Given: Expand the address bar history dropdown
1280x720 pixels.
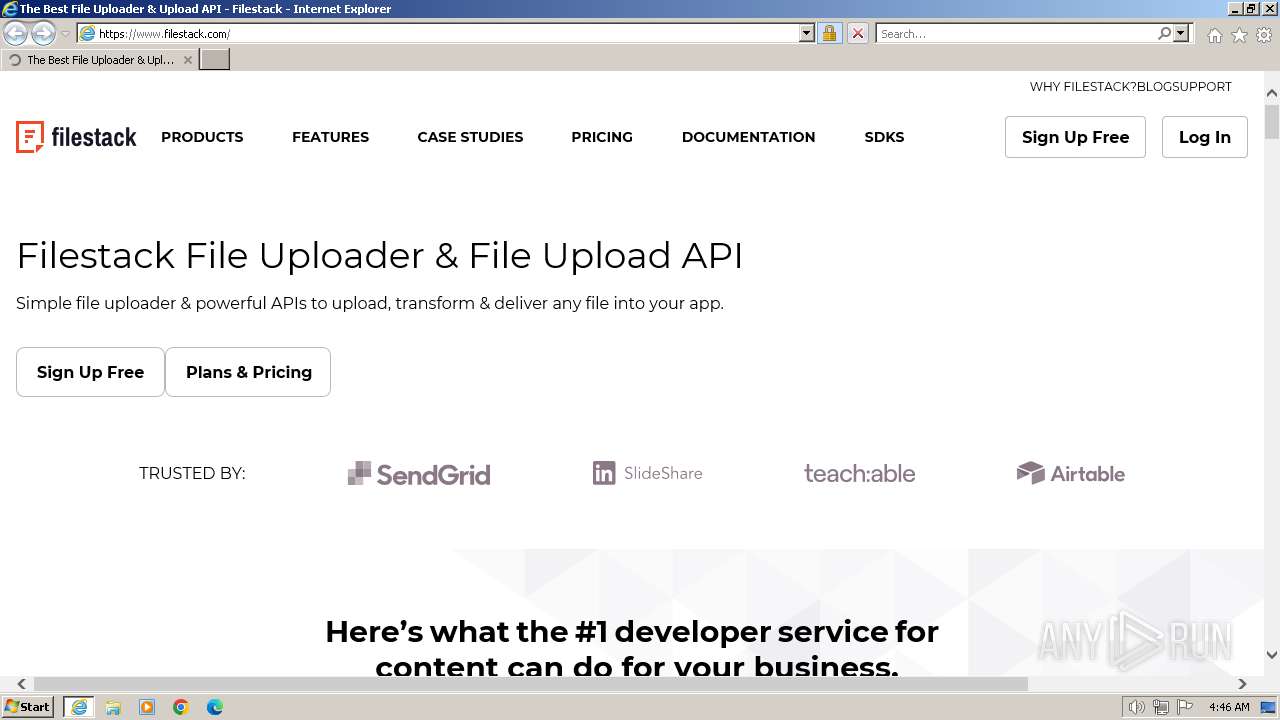Looking at the screenshot, I should pyautogui.click(x=807, y=33).
